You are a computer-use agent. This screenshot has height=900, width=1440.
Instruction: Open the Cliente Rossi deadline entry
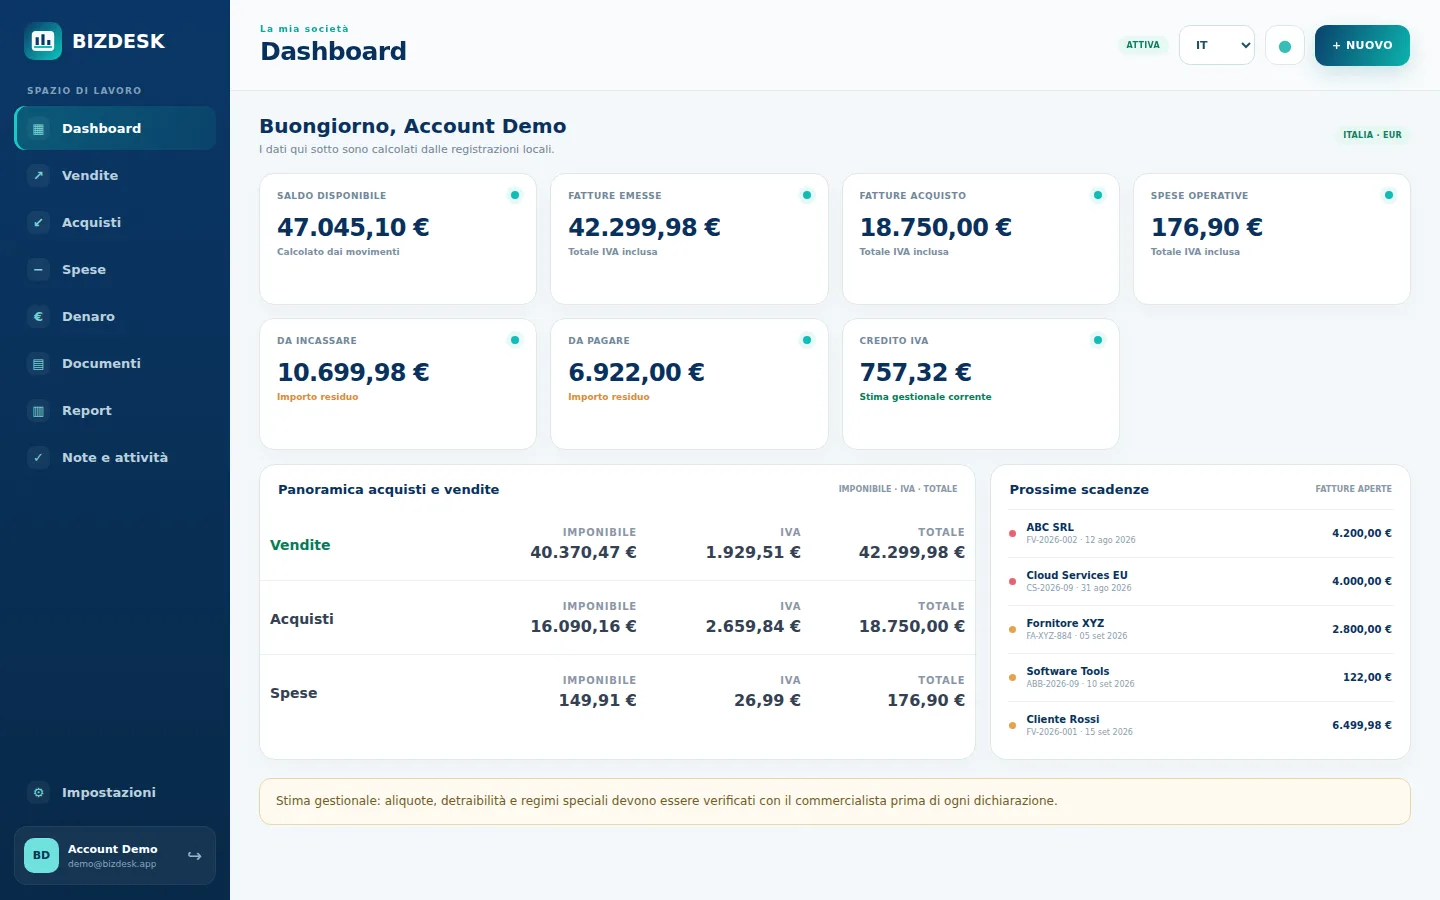(x=1200, y=725)
